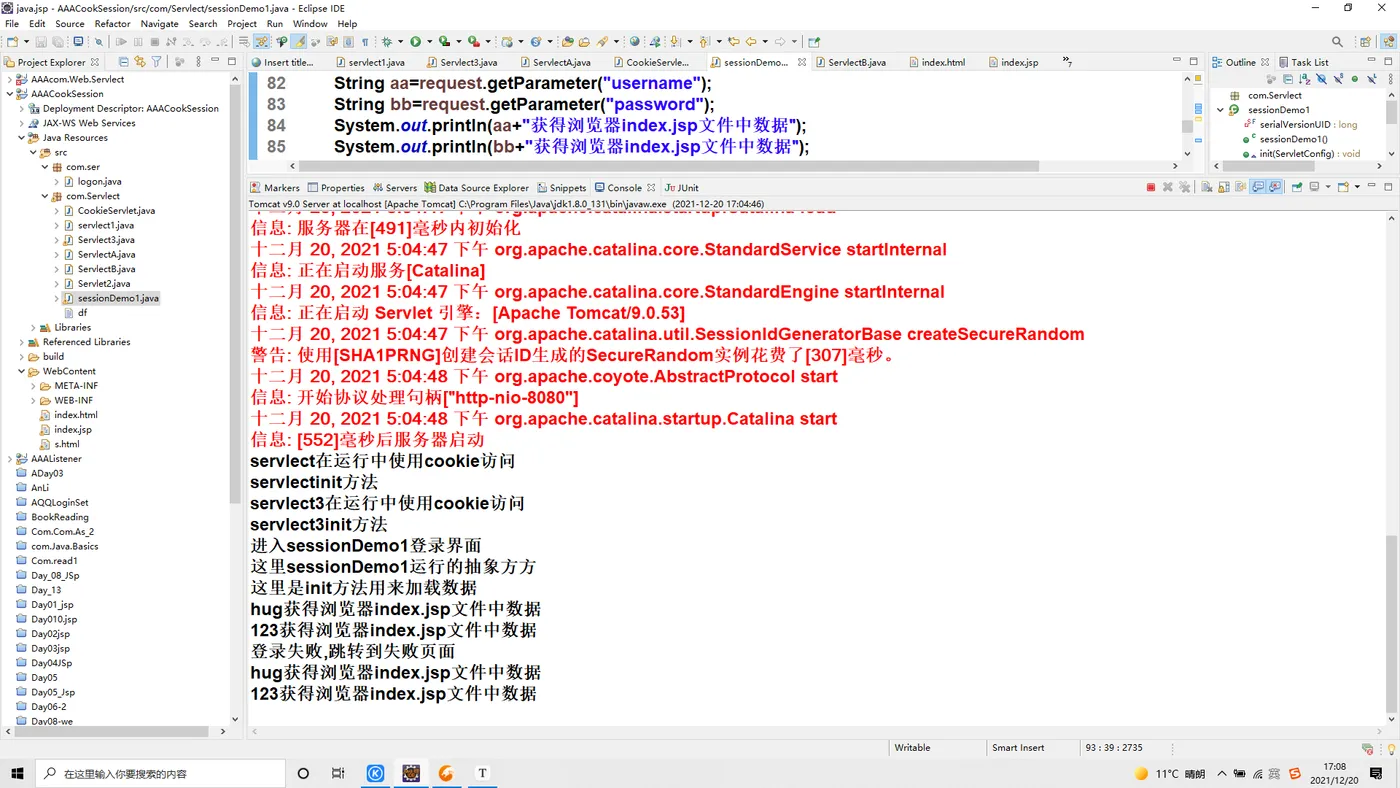Click the editor horizontal scrollbar
Viewport: 1400px width, 788px height.
coord(670,166)
